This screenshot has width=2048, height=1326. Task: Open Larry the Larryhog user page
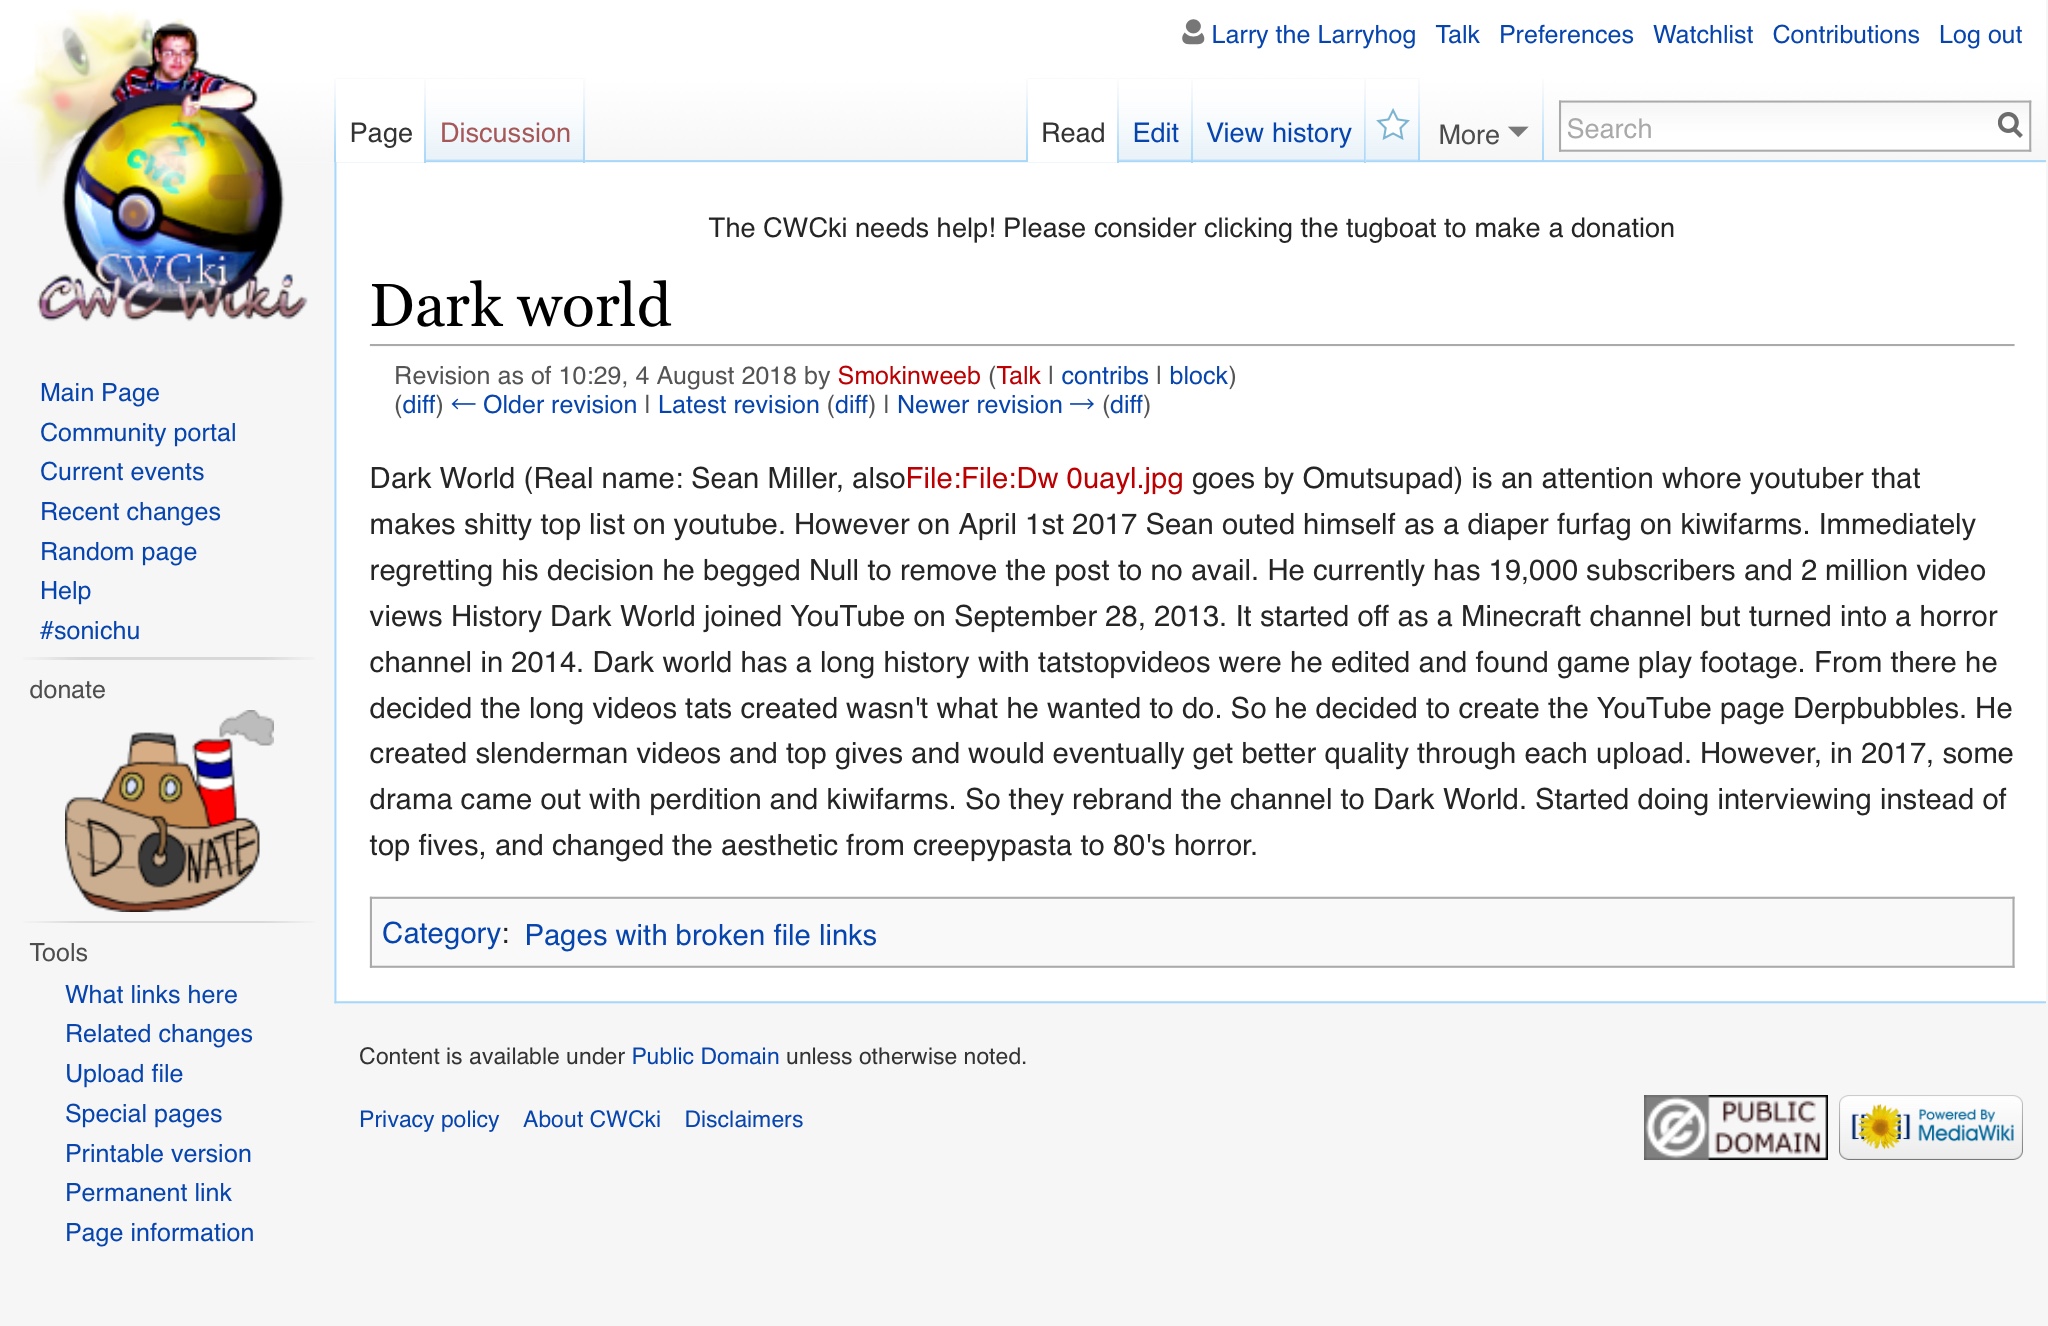pos(1313,35)
